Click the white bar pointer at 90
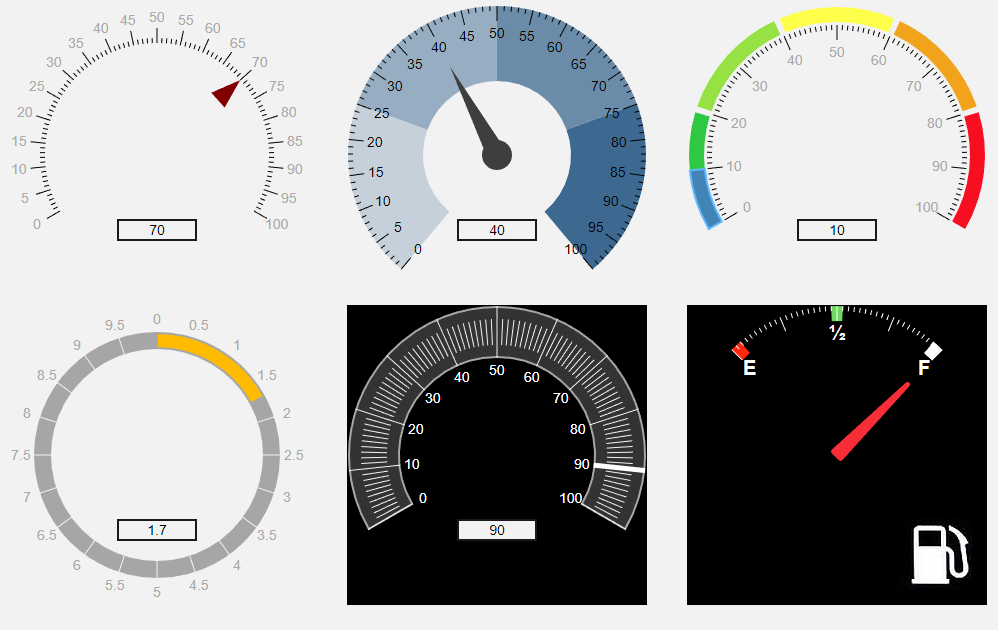Viewport: 998px width, 630px height. (x=619, y=467)
